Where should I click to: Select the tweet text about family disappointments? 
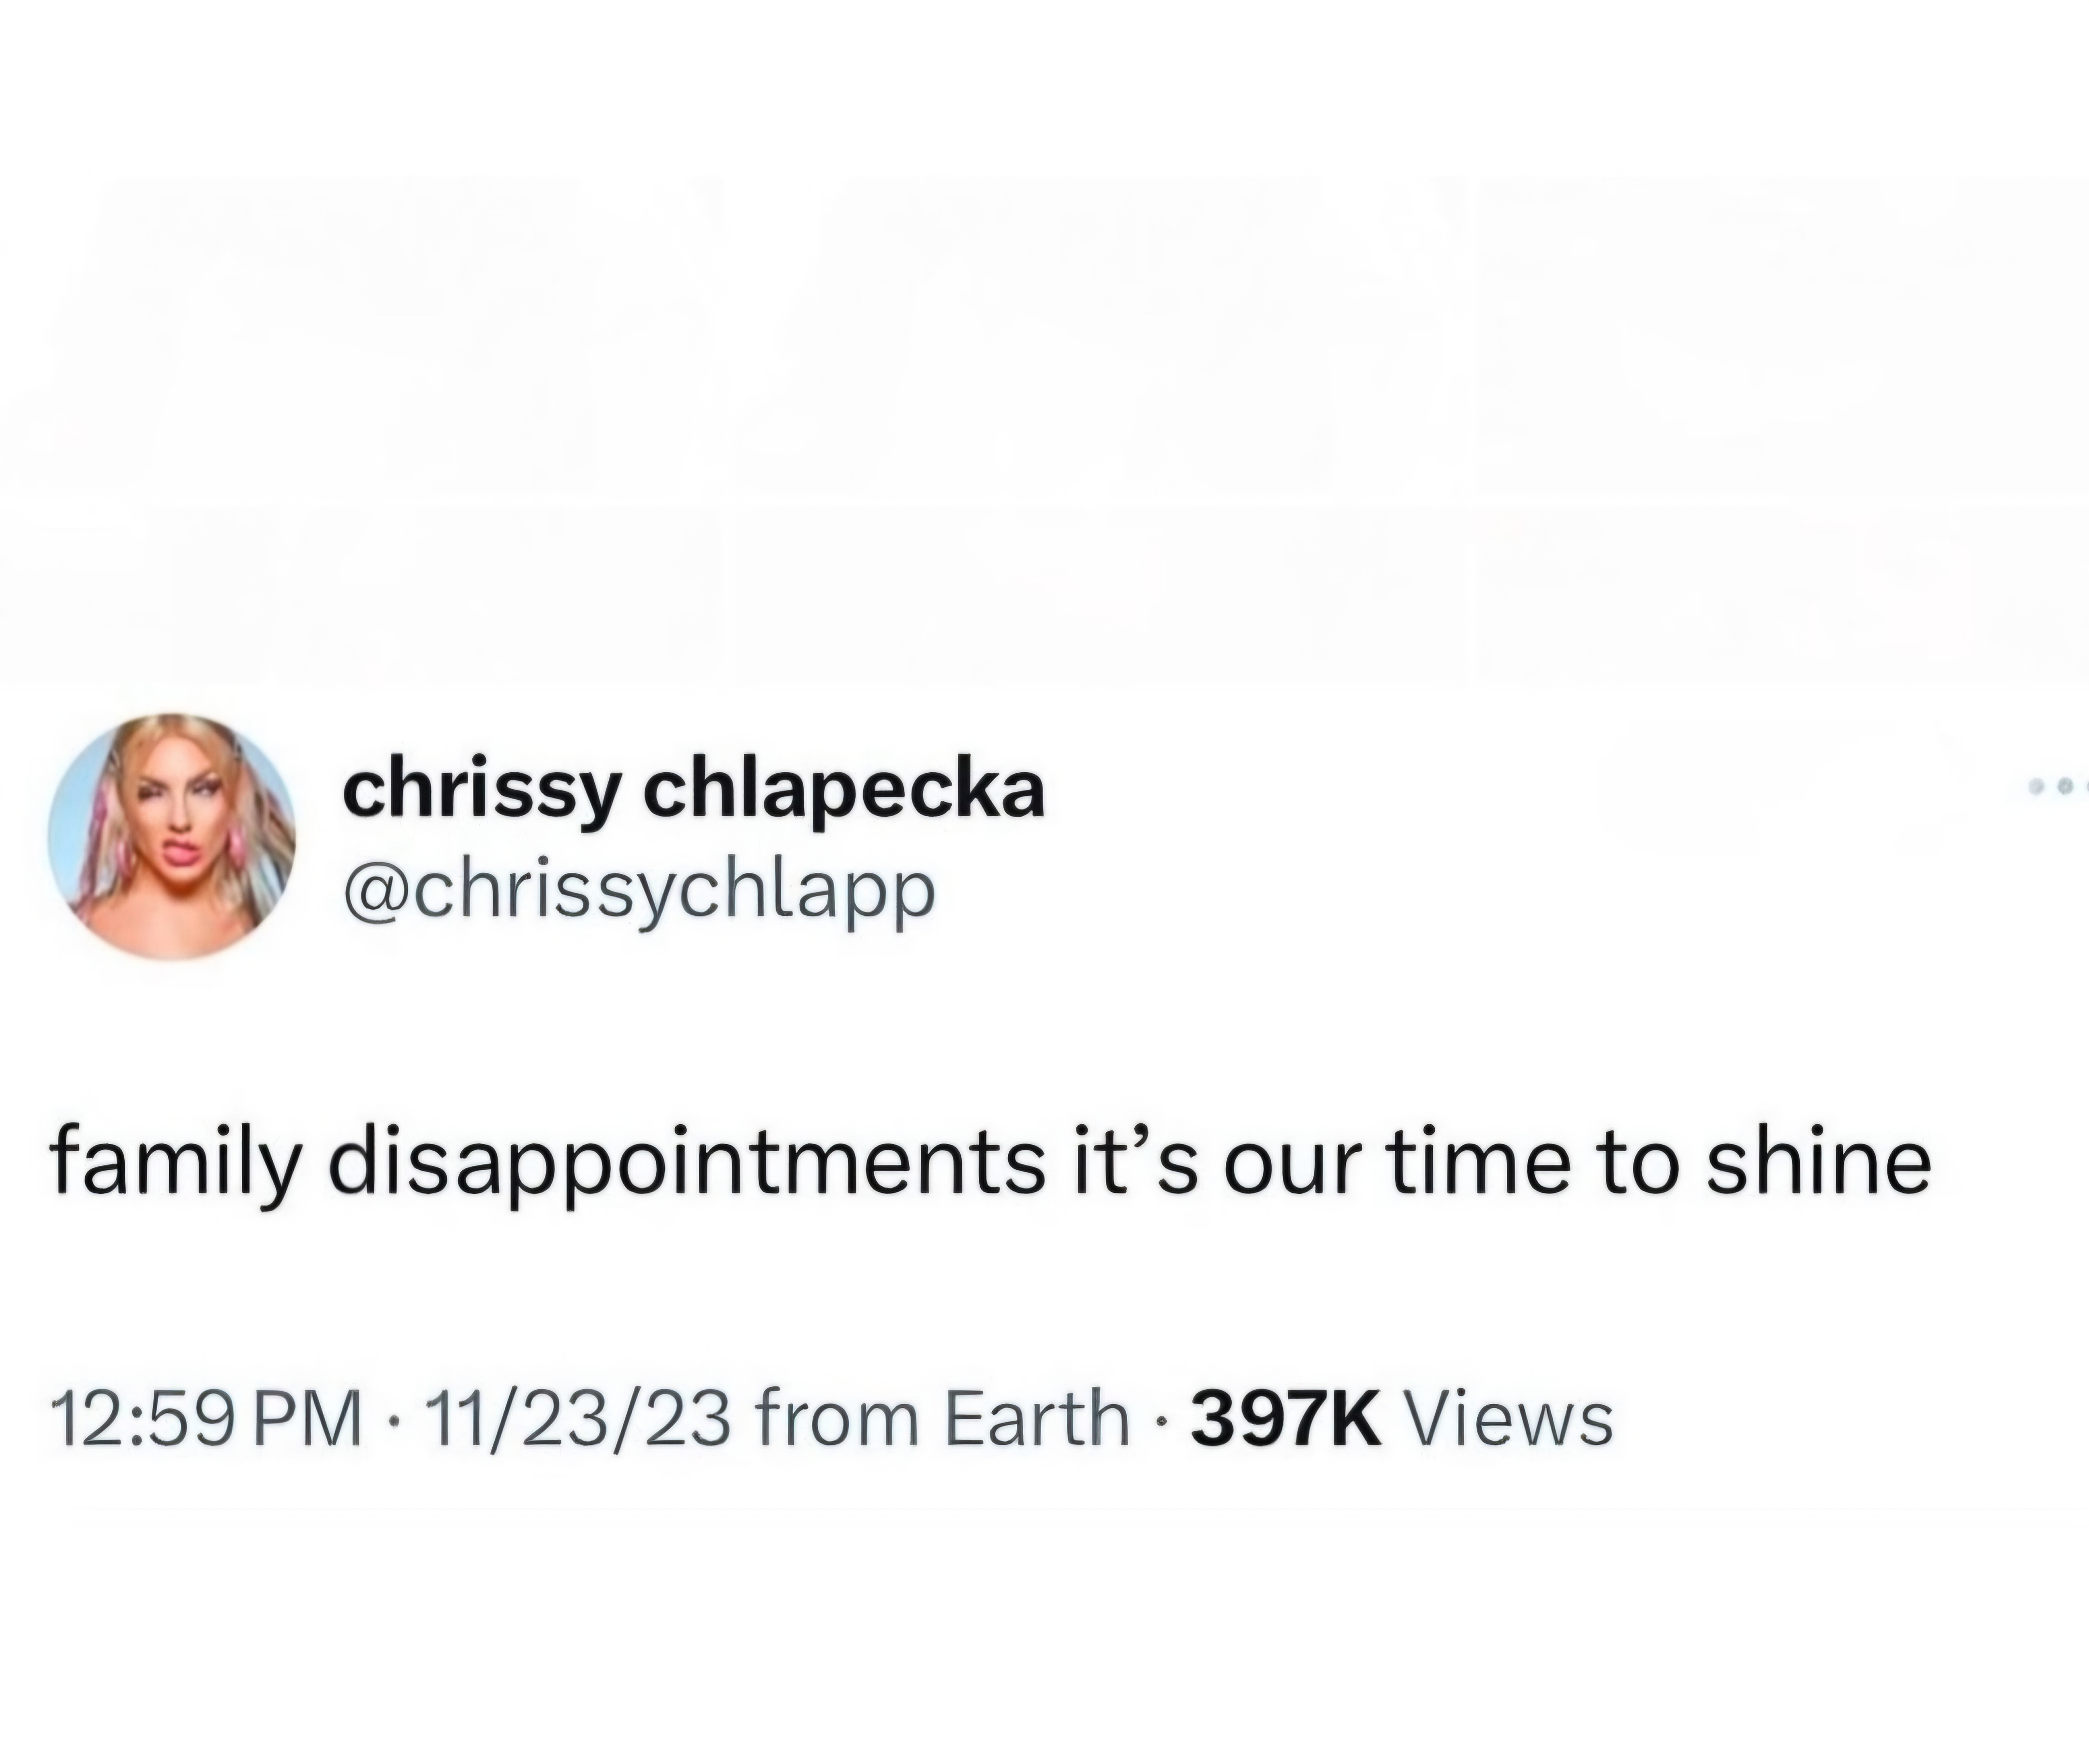pos(990,1165)
